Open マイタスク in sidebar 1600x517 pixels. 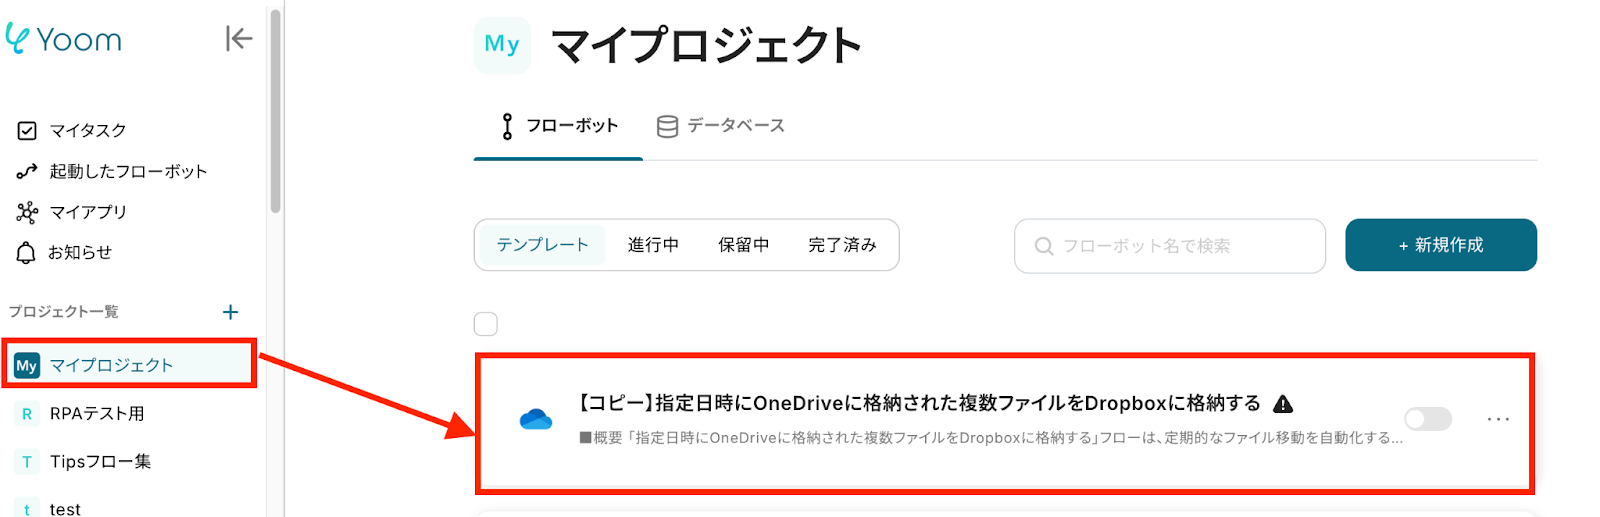(x=88, y=131)
